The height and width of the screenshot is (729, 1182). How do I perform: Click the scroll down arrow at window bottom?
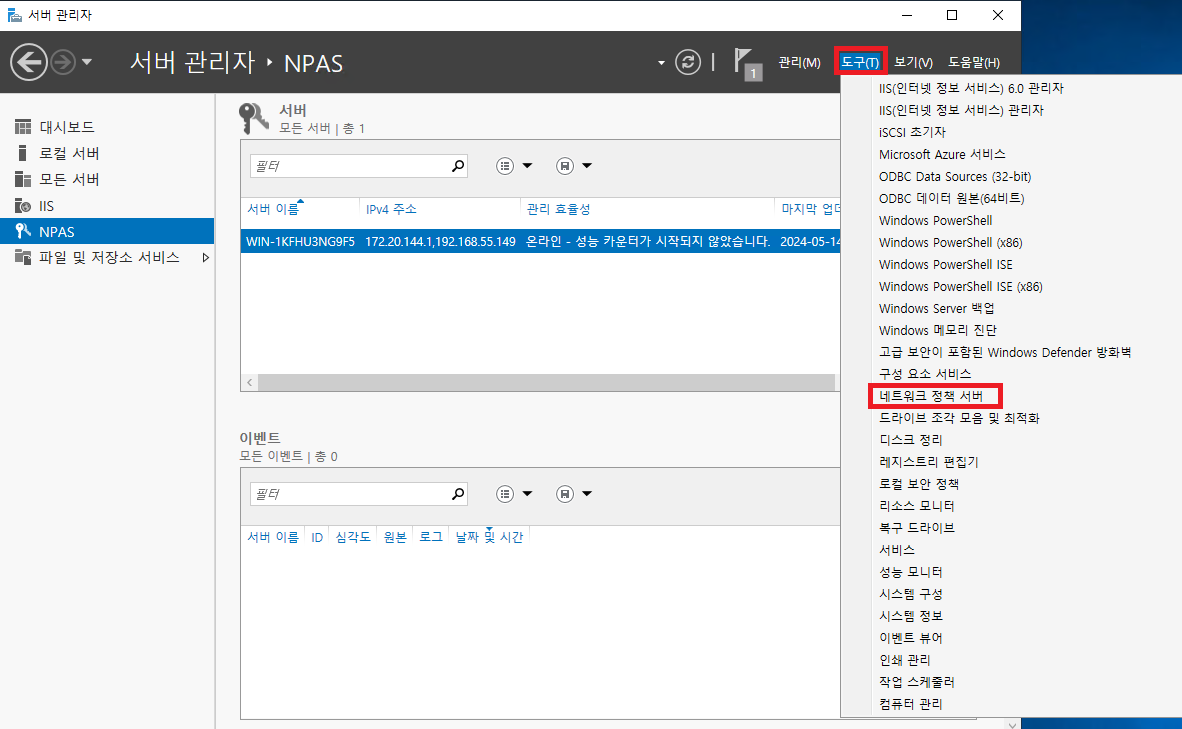tap(1012, 724)
